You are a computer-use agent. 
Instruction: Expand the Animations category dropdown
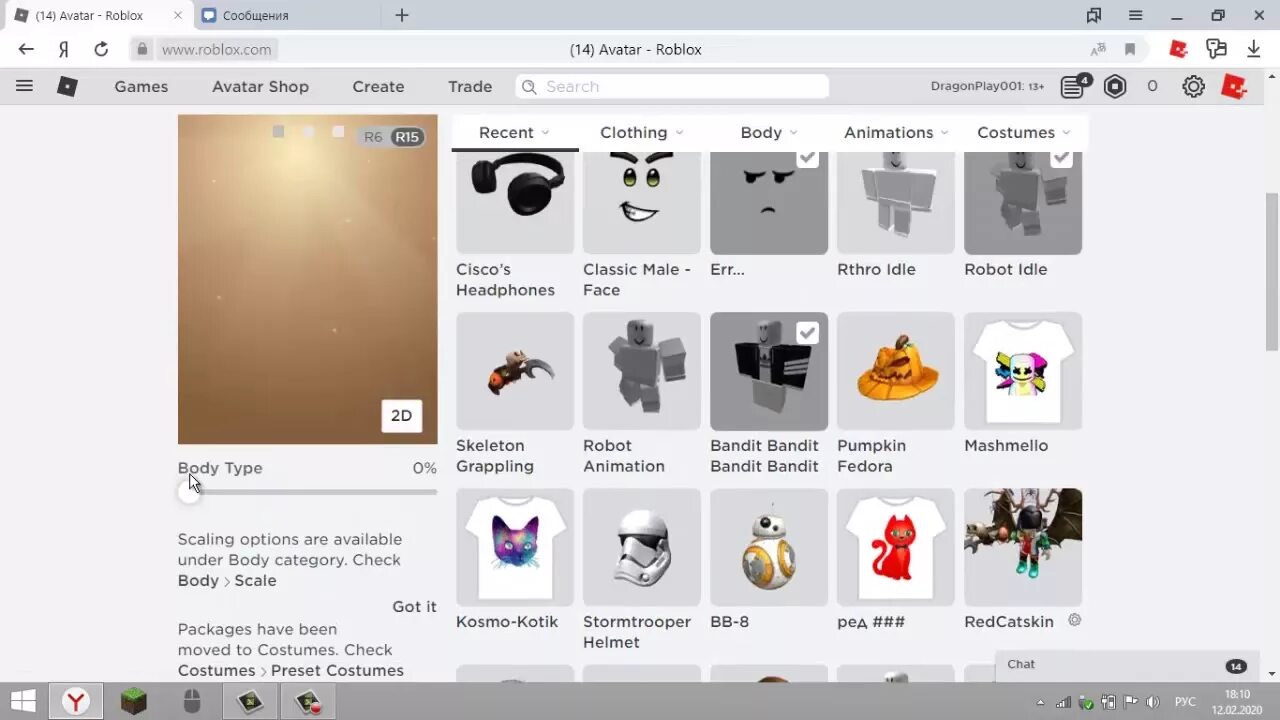click(896, 132)
